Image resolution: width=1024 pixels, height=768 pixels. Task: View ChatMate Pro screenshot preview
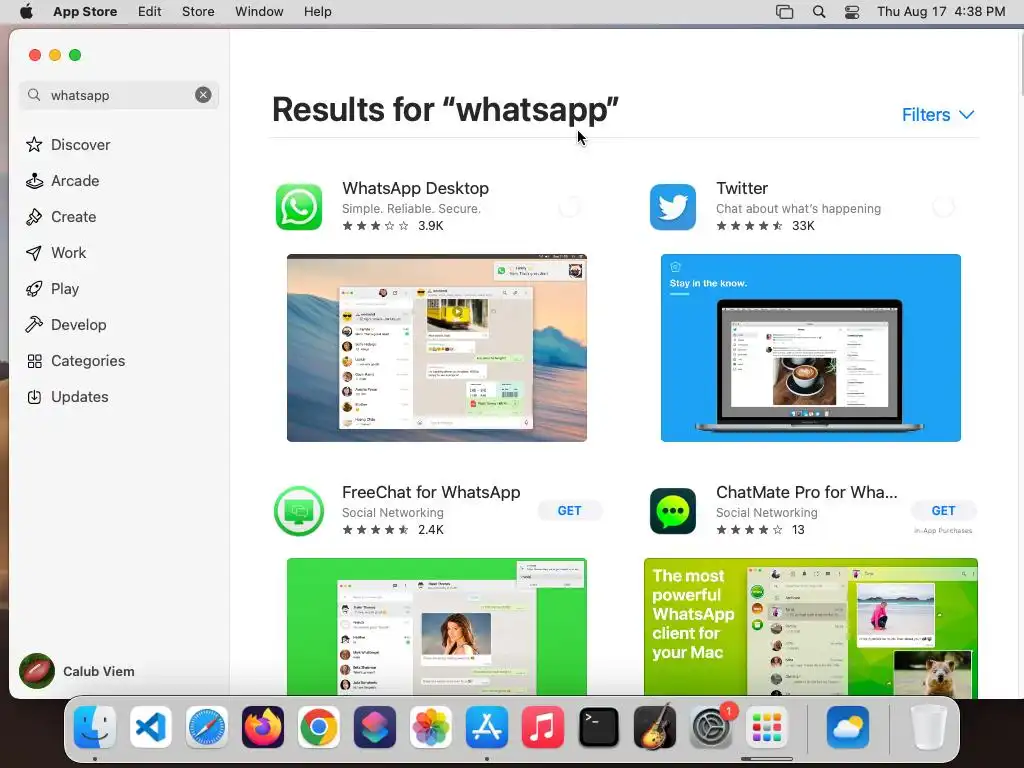click(810, 626)
